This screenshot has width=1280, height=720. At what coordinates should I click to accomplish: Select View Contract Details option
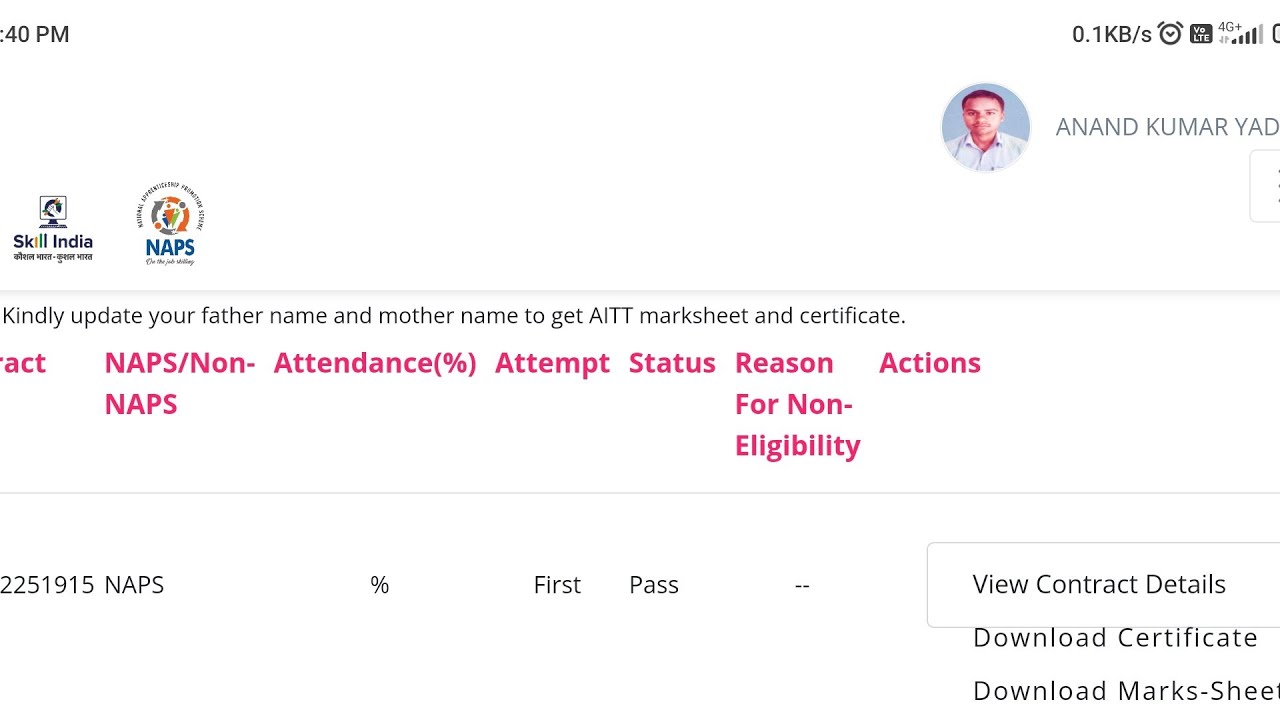click(x=1099, y=584)
